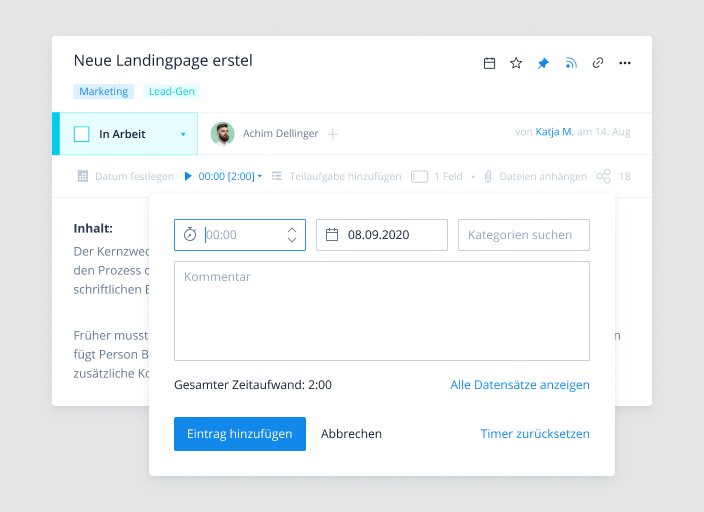
Task: Focus the 00:00 time input field
Action: coord(240,235)
